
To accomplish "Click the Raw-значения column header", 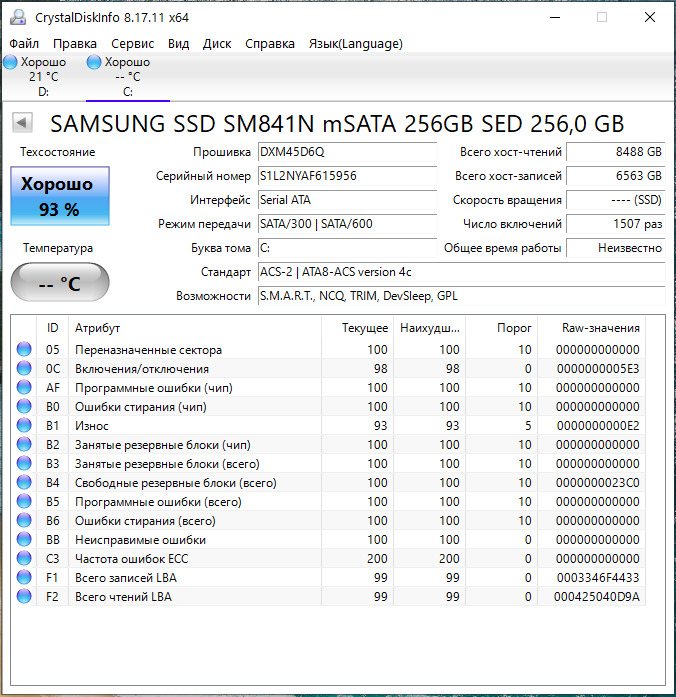I will click(601, 328).
